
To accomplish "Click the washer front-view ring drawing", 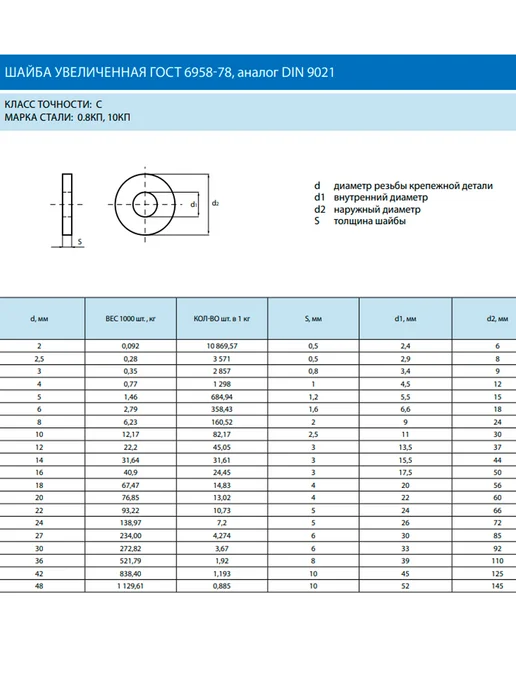I will (145, 204).
